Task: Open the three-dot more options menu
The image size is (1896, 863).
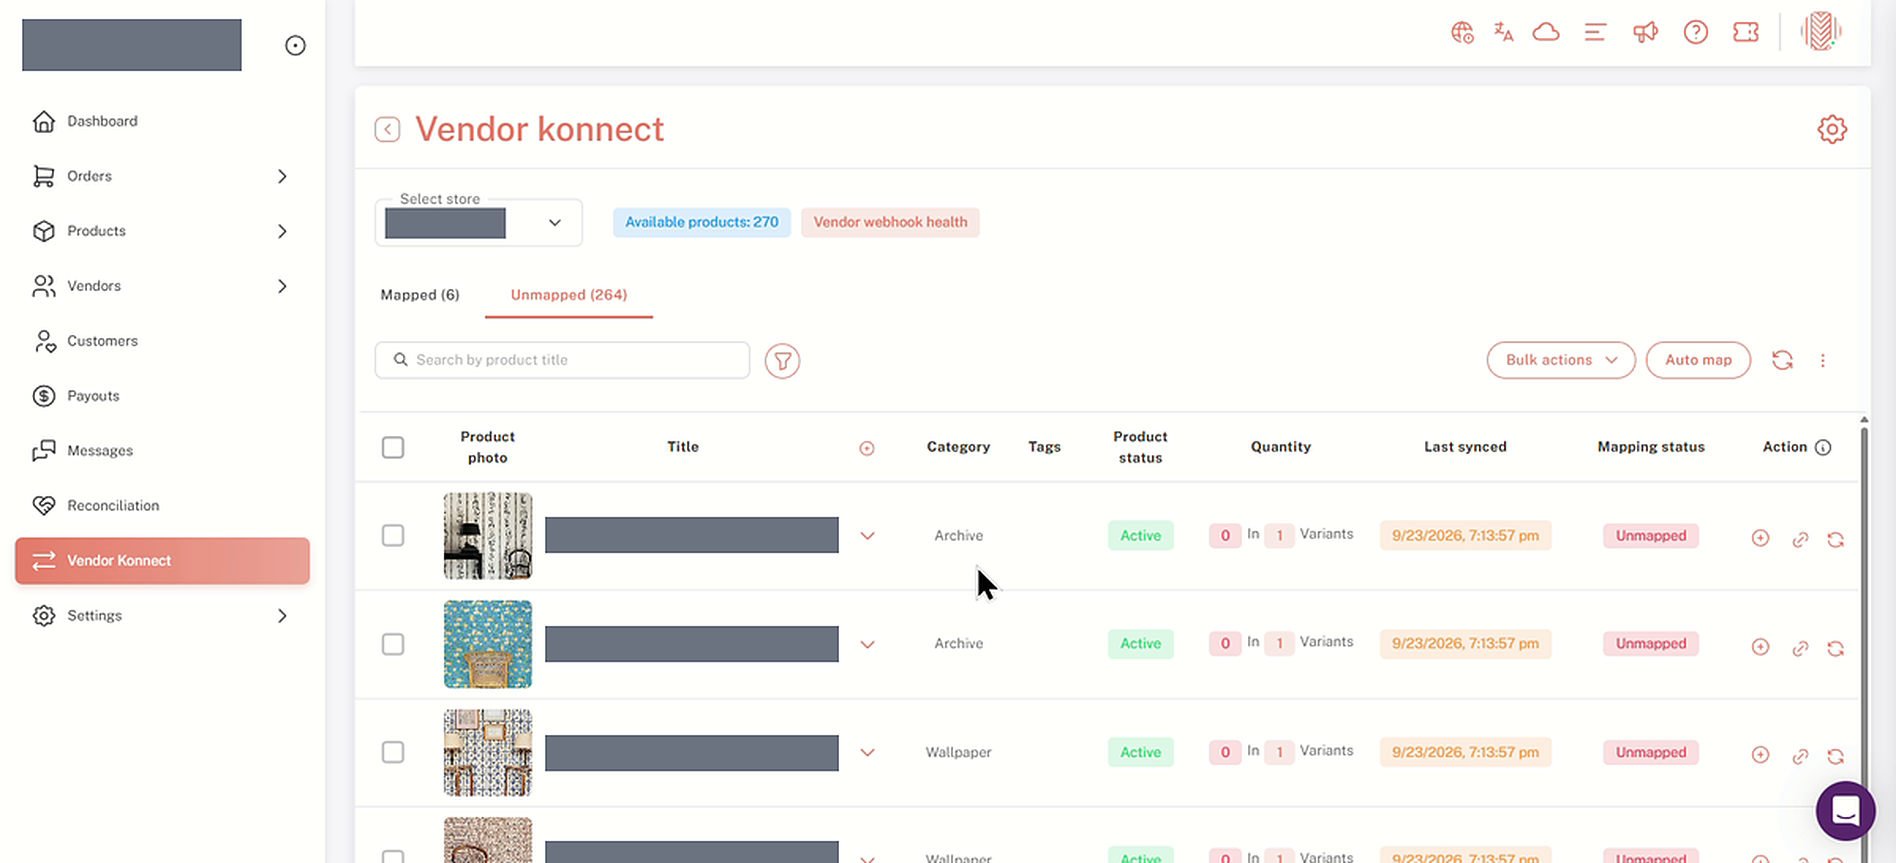Action: click(x=1823, y=360)
